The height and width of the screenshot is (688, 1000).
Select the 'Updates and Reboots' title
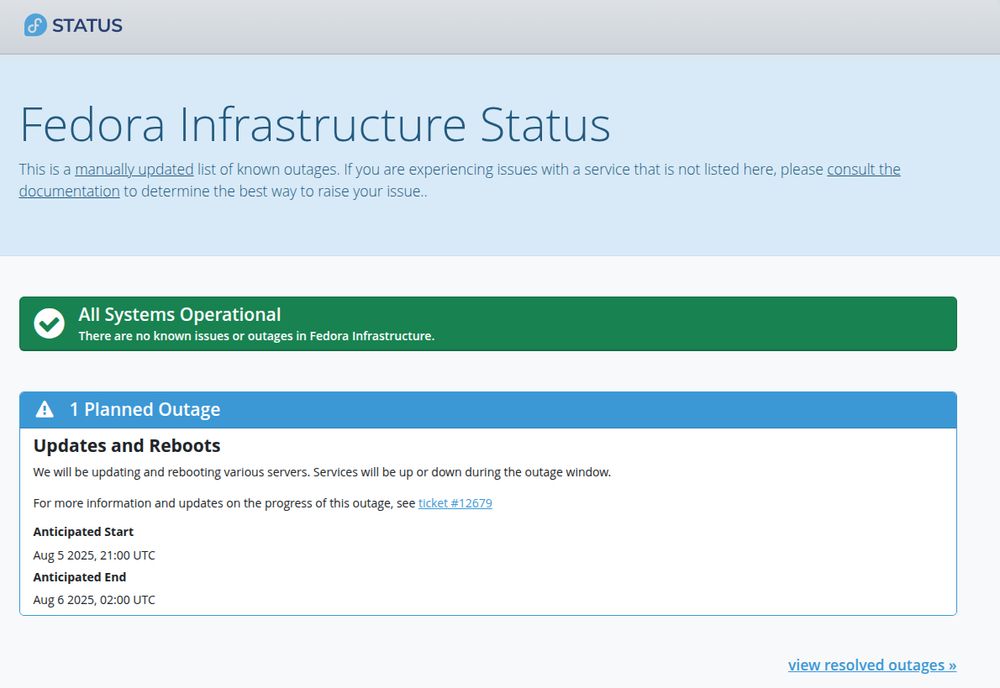pos(127,446)
